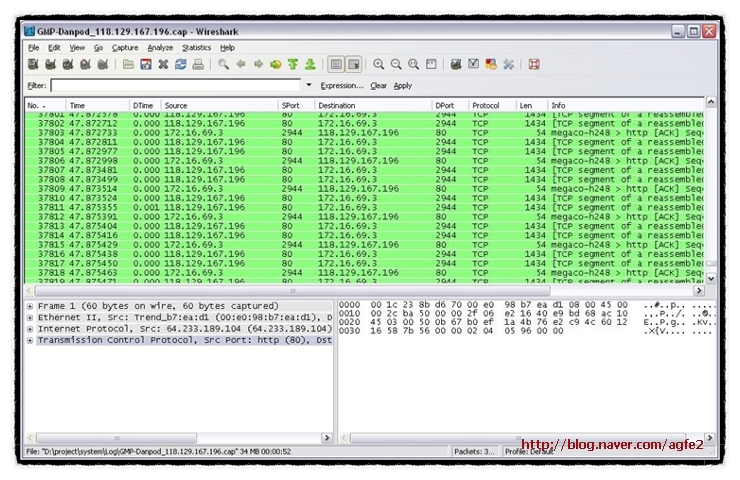The width and height of the screenshot is (740, 480).
Task: Jump to the first packet
Action: (x=293, y=64)
